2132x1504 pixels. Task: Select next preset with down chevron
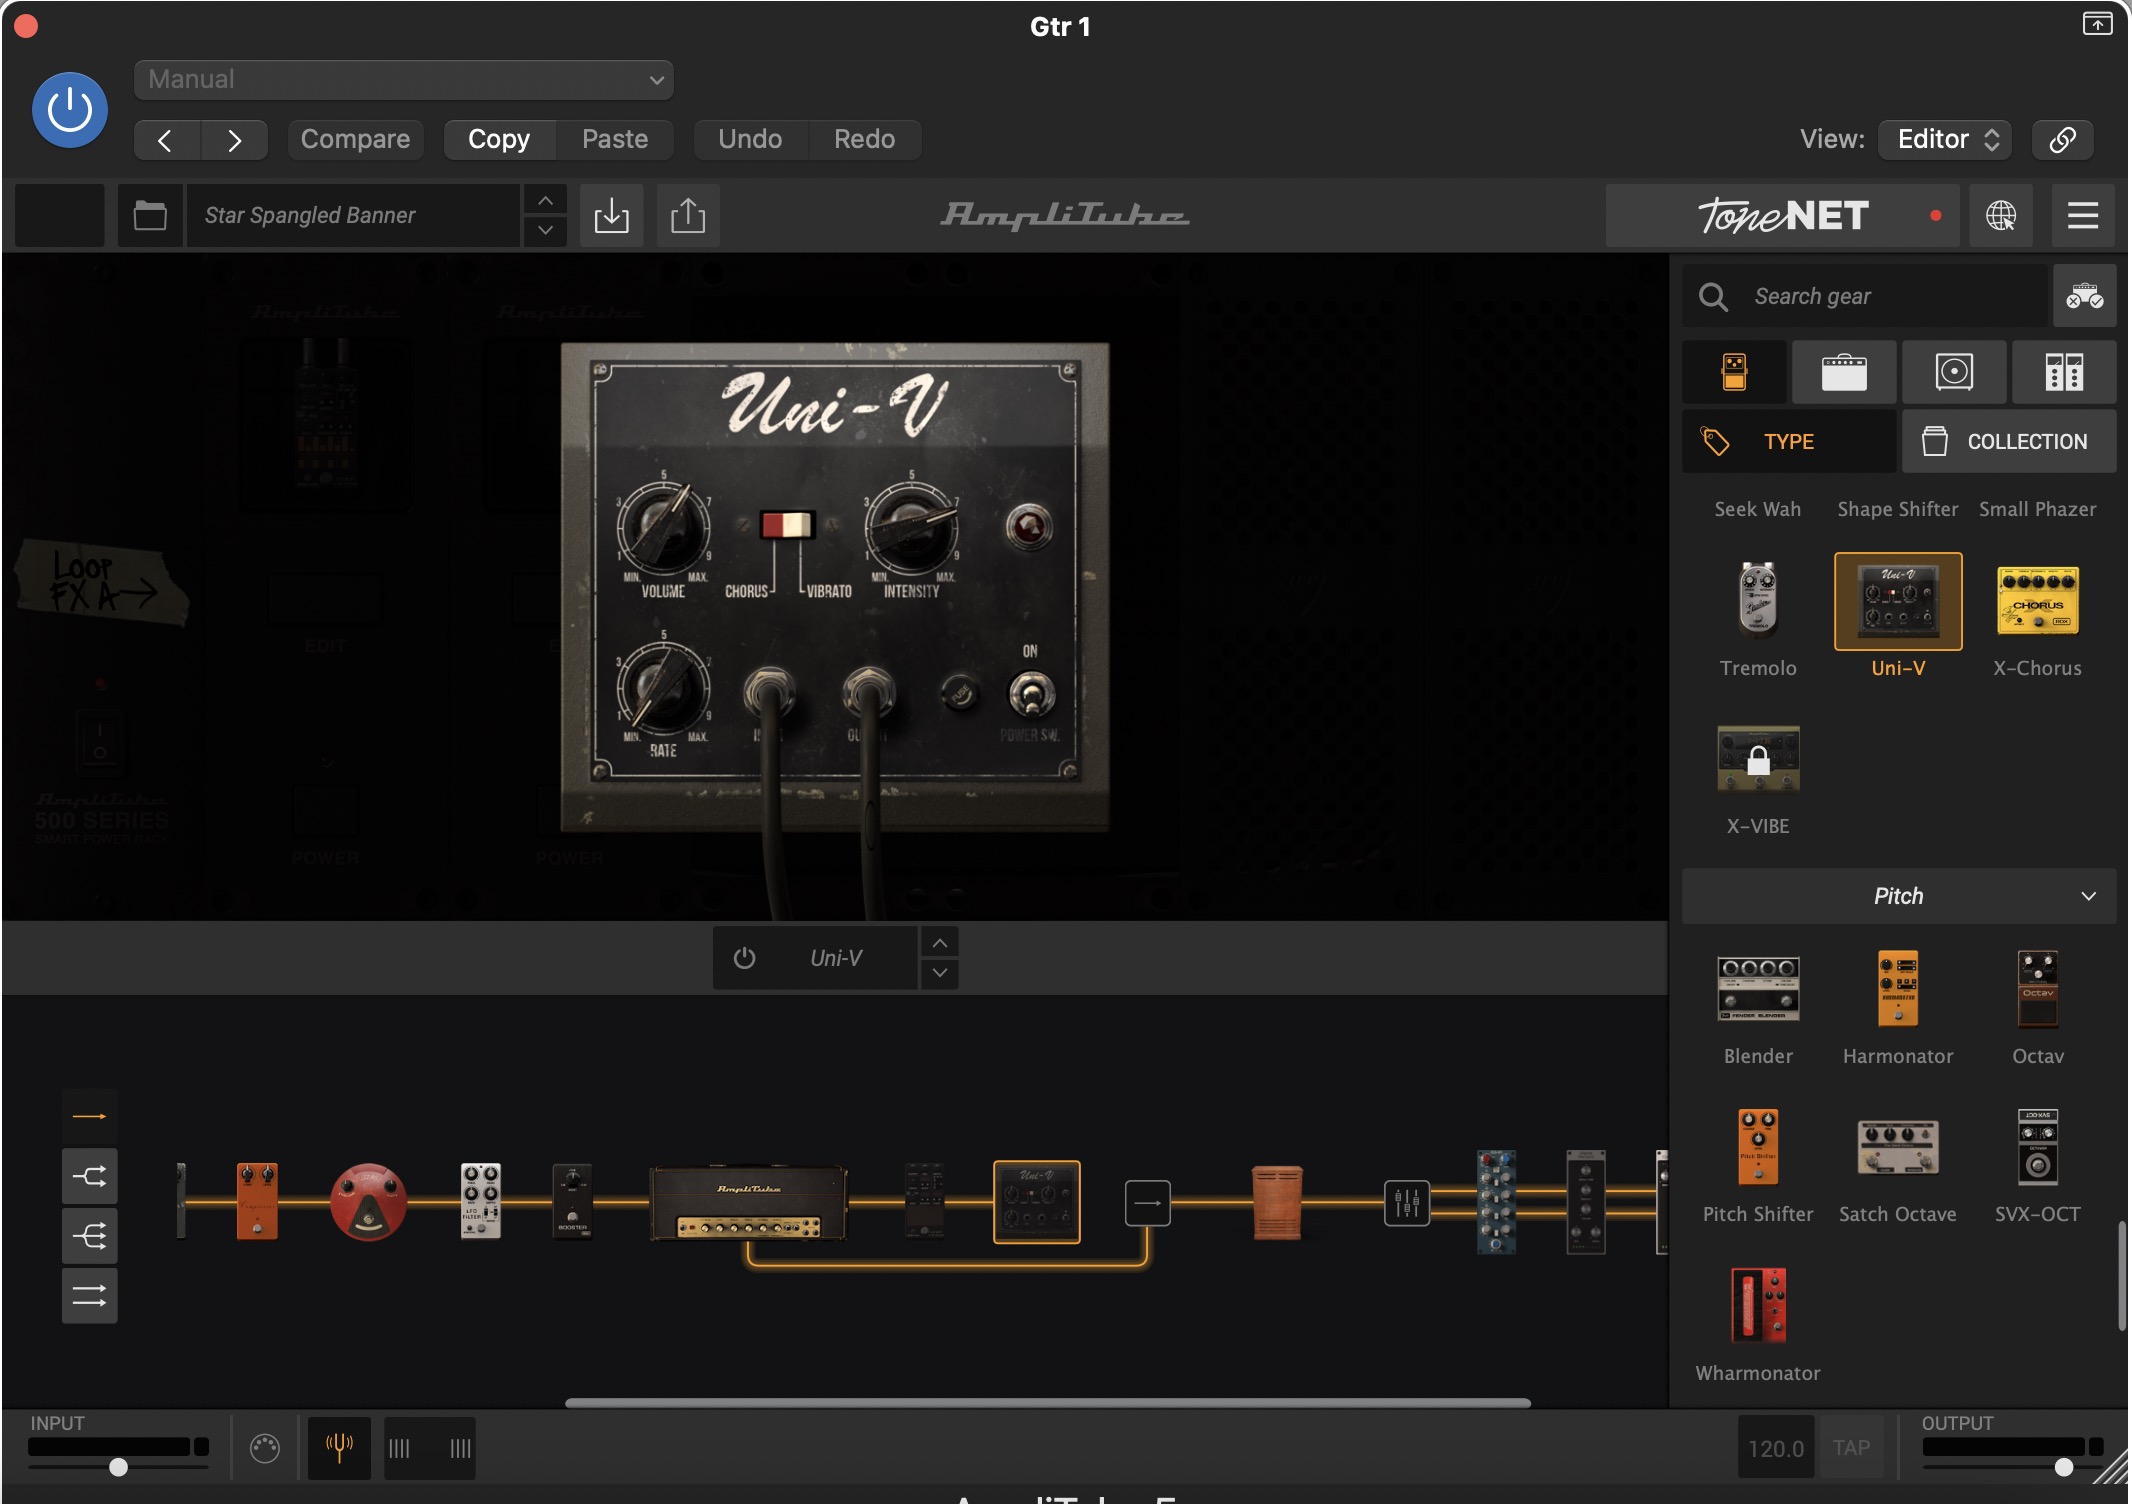click(545, 230)
